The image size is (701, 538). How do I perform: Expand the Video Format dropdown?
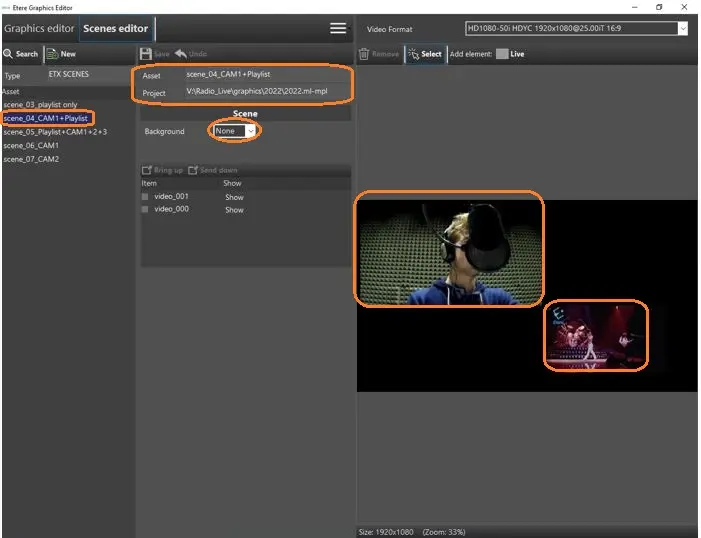tap(682, 29)
